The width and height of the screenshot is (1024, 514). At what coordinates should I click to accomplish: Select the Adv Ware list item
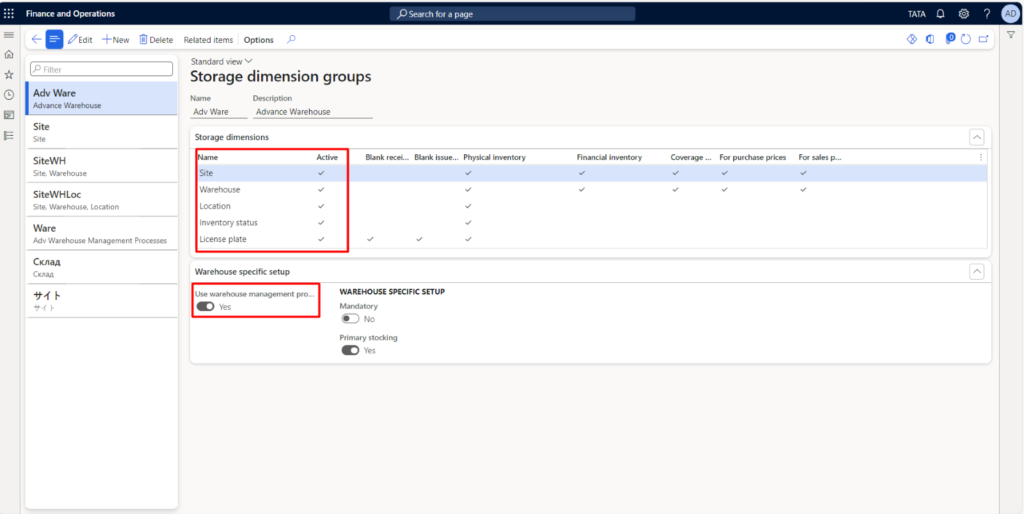tap(101, 98)
